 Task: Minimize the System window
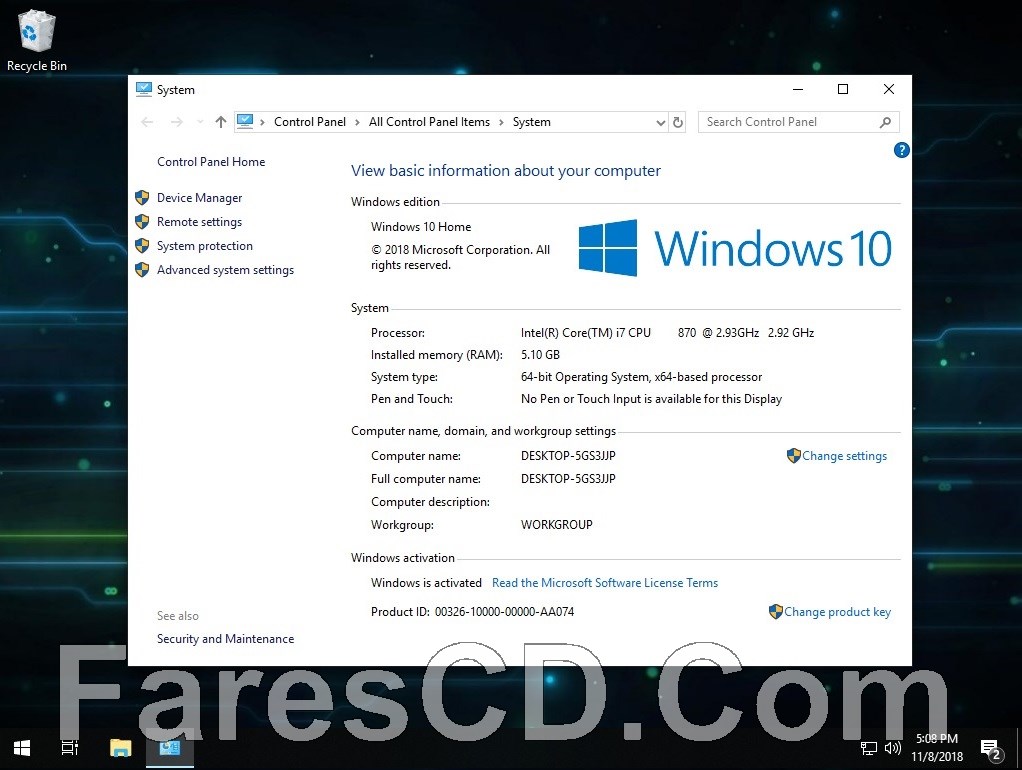click(x=798, y=89)
